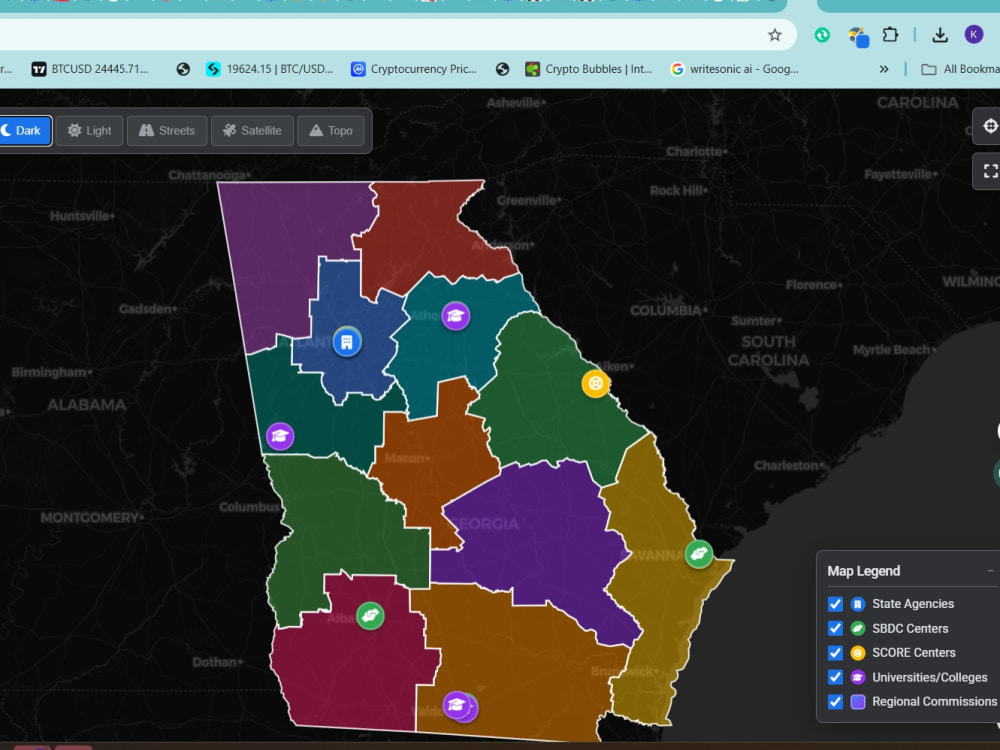Switch map style to Light
The width and height of the screenshot is (1000, 750).
tap(89, 131)
